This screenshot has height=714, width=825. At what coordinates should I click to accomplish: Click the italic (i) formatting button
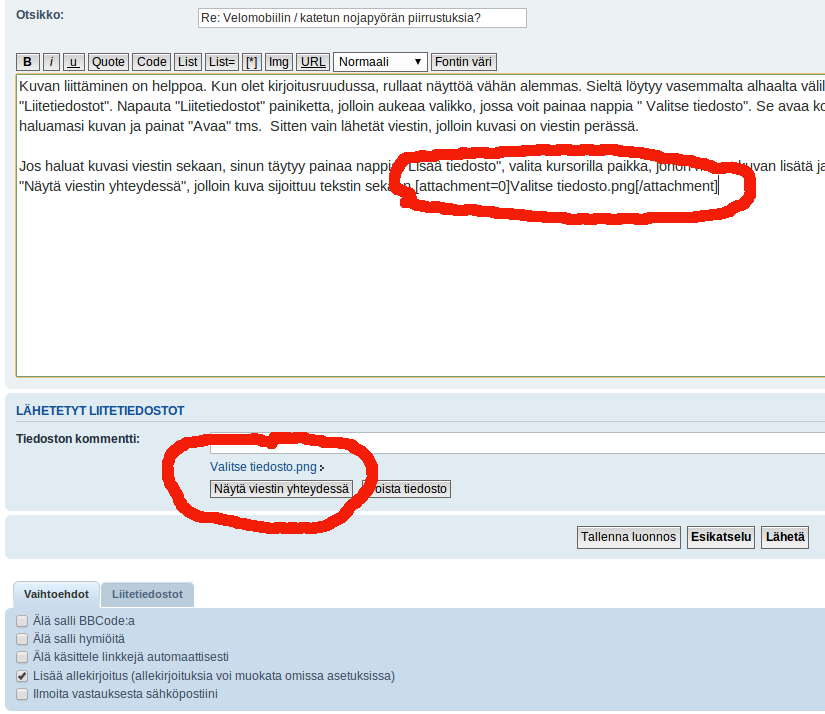click(x=51, y=62)
